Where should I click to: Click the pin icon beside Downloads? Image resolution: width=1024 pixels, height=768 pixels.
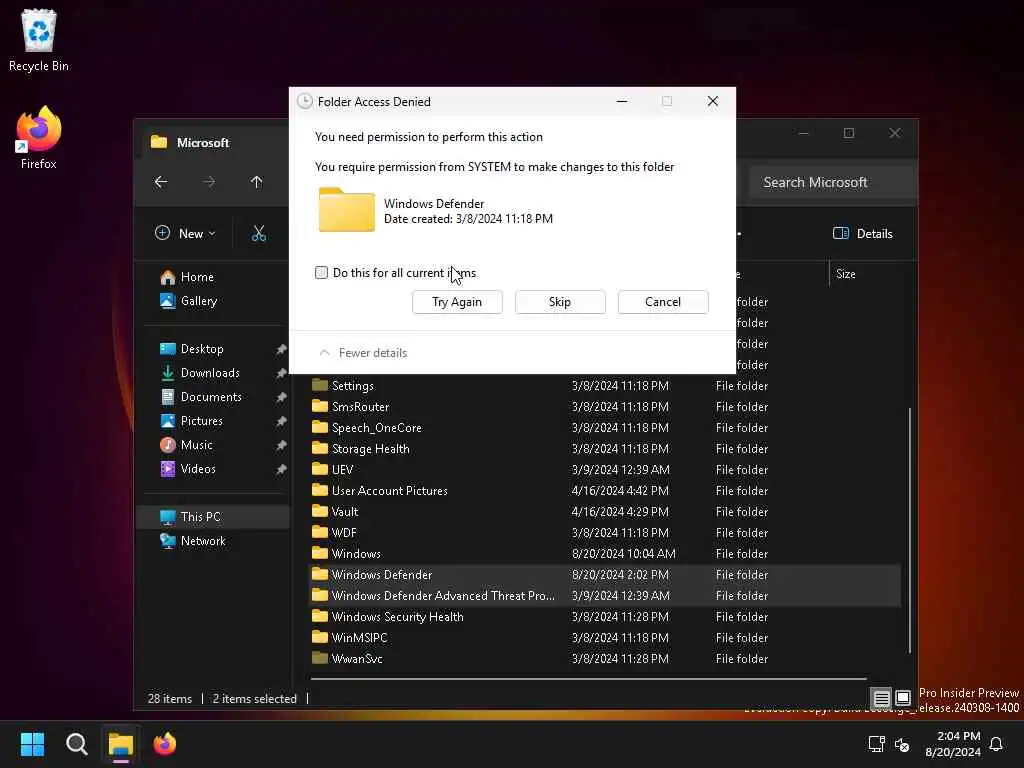(281, 373)
